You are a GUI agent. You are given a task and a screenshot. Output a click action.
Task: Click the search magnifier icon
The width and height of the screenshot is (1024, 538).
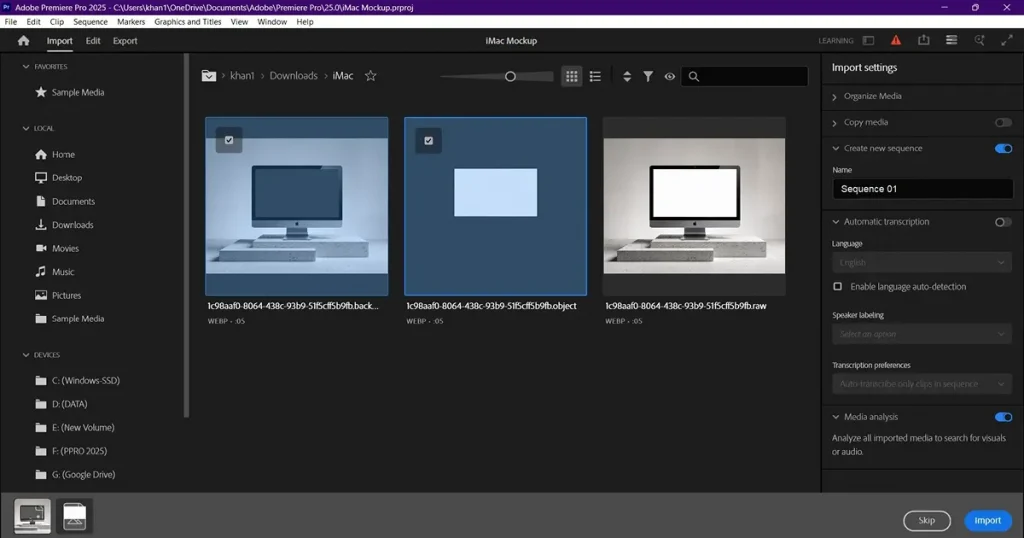click(x=694, y=76)
